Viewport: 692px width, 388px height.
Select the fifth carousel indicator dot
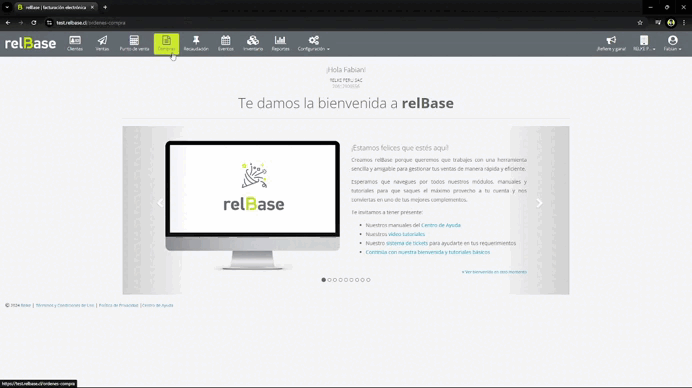point(346,280)
